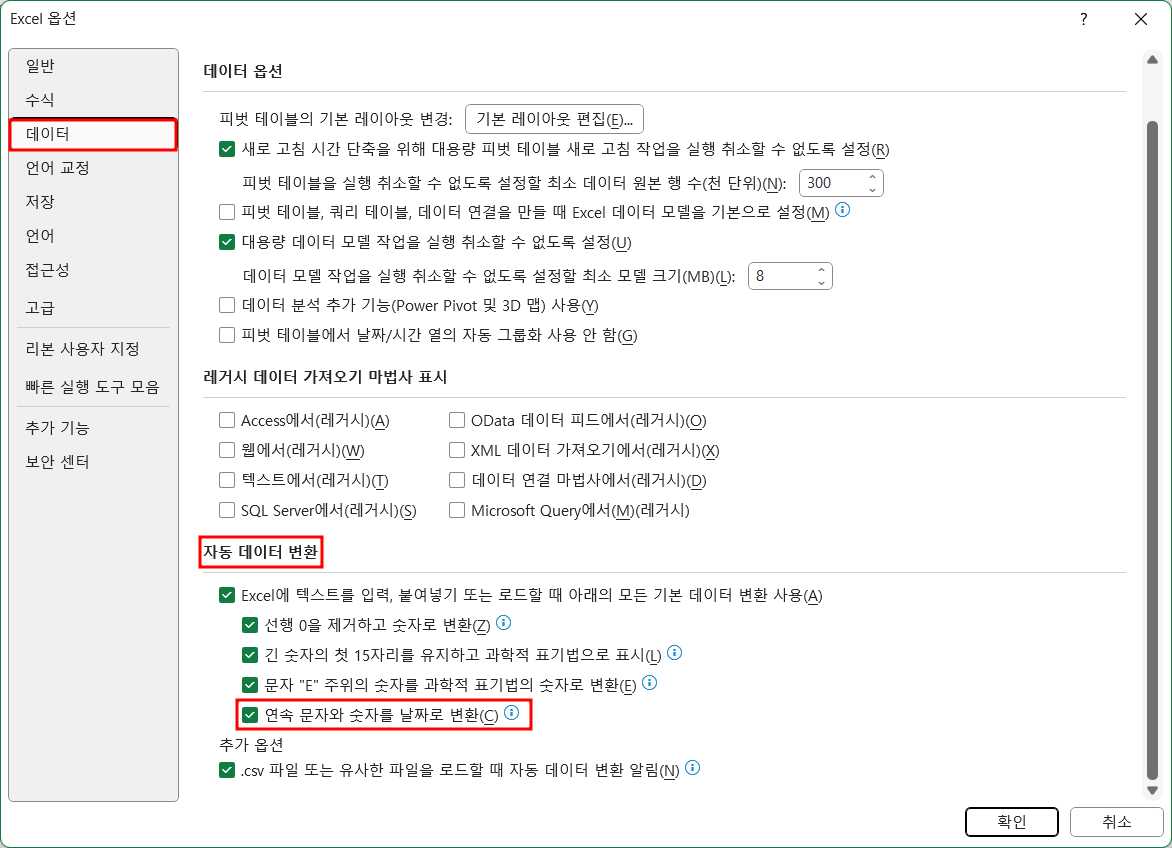Open 접근성 options category

pos(93,270)
